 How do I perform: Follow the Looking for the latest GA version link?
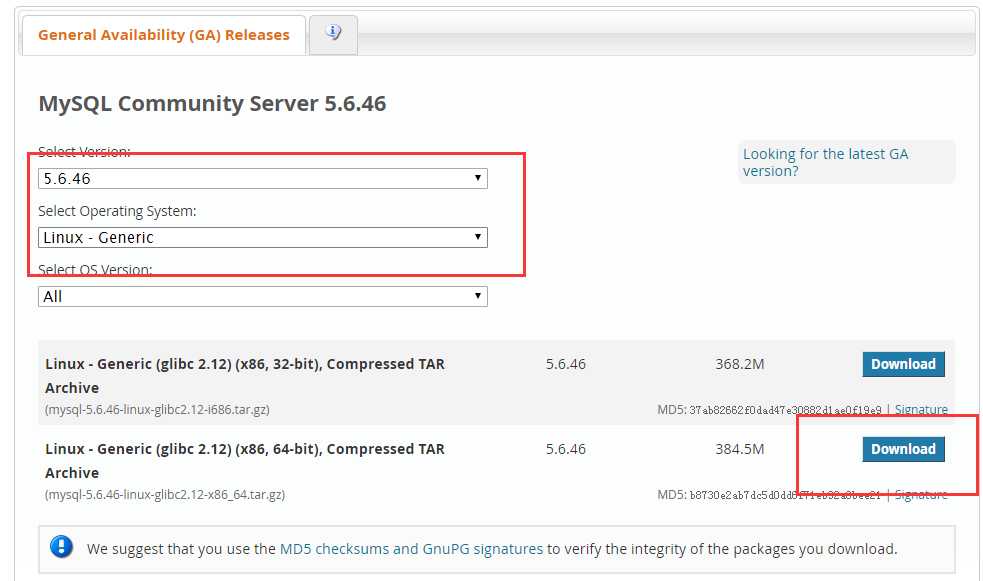pos(826,162)
